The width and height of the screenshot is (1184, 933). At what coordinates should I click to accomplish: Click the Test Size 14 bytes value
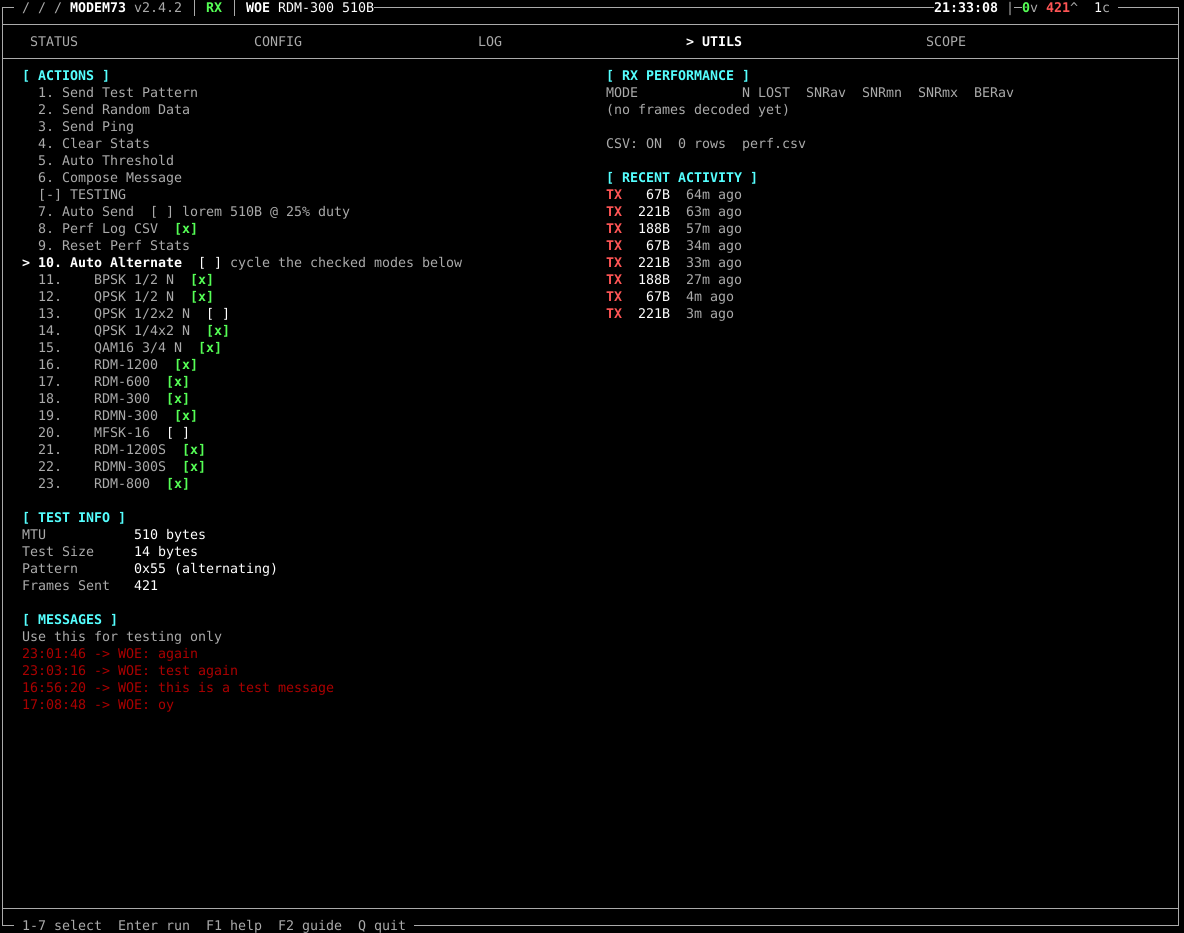(165, 552)
